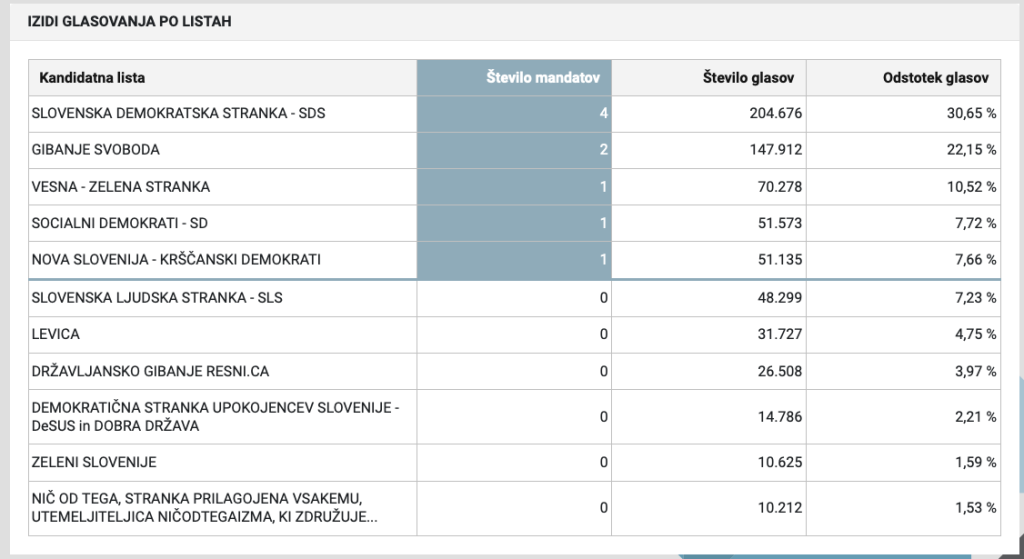Image resolution: width=1024 pixels, height=559 pixels.
Task: Click Resni.ca mandate count 0
Action: pos(603,372)
